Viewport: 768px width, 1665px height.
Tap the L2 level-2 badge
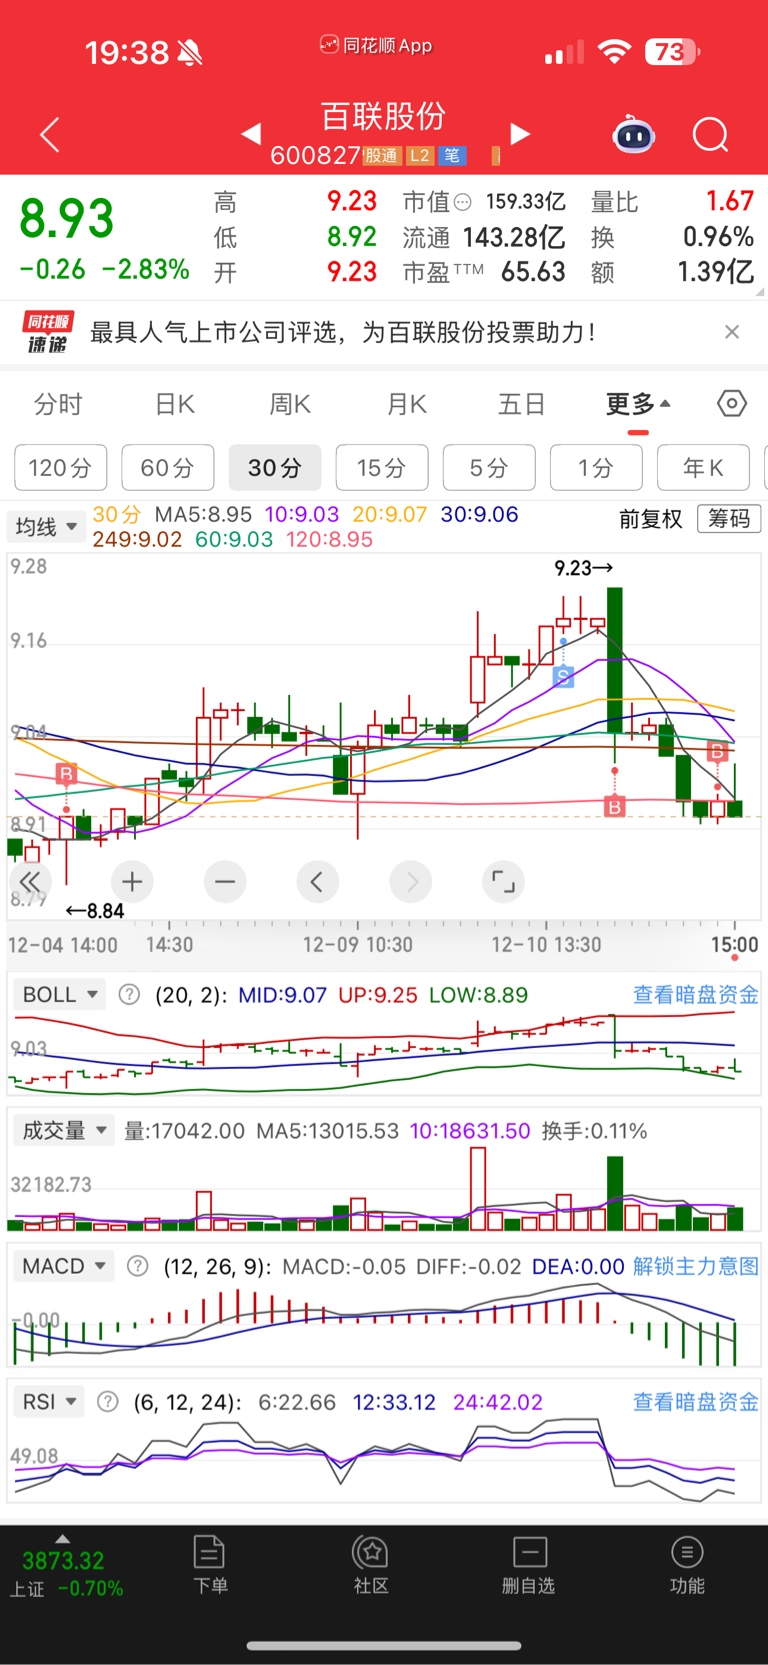tap(420, 155)
